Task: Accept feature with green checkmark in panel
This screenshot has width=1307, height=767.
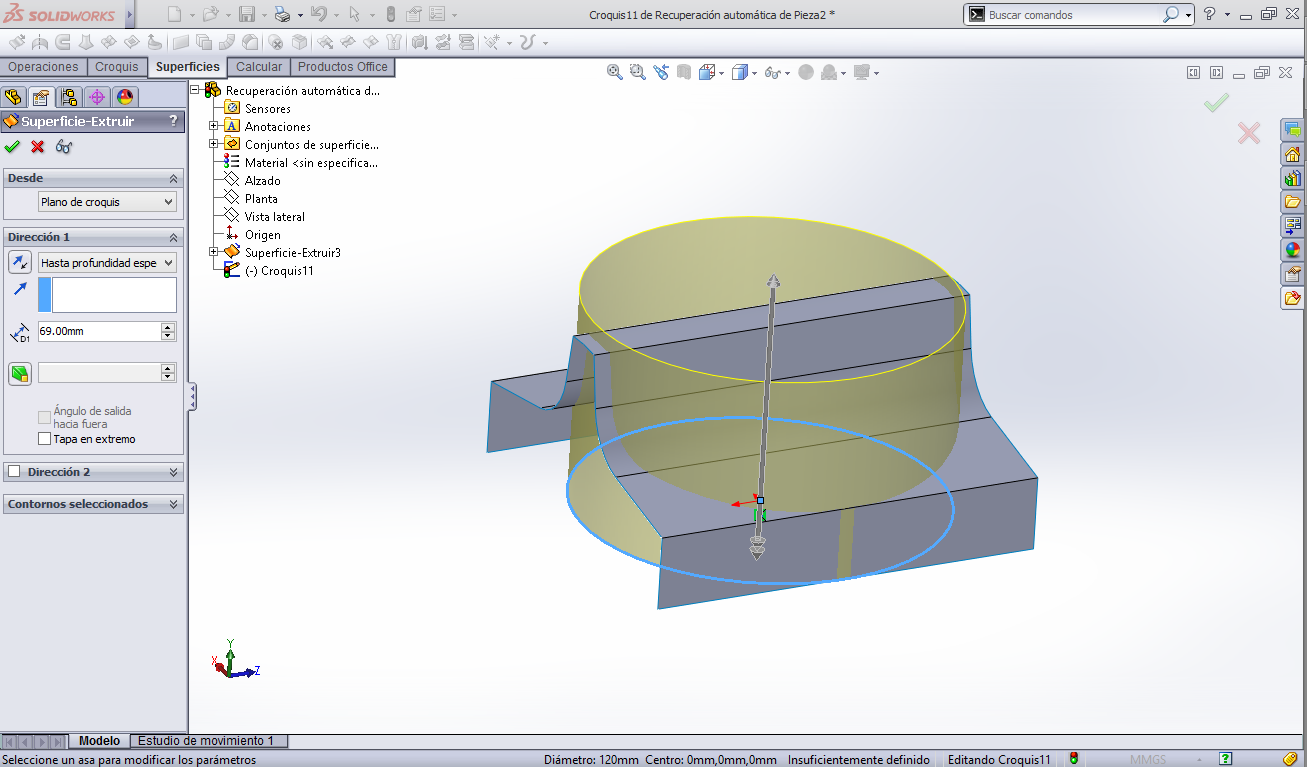Action: [12, 147]
